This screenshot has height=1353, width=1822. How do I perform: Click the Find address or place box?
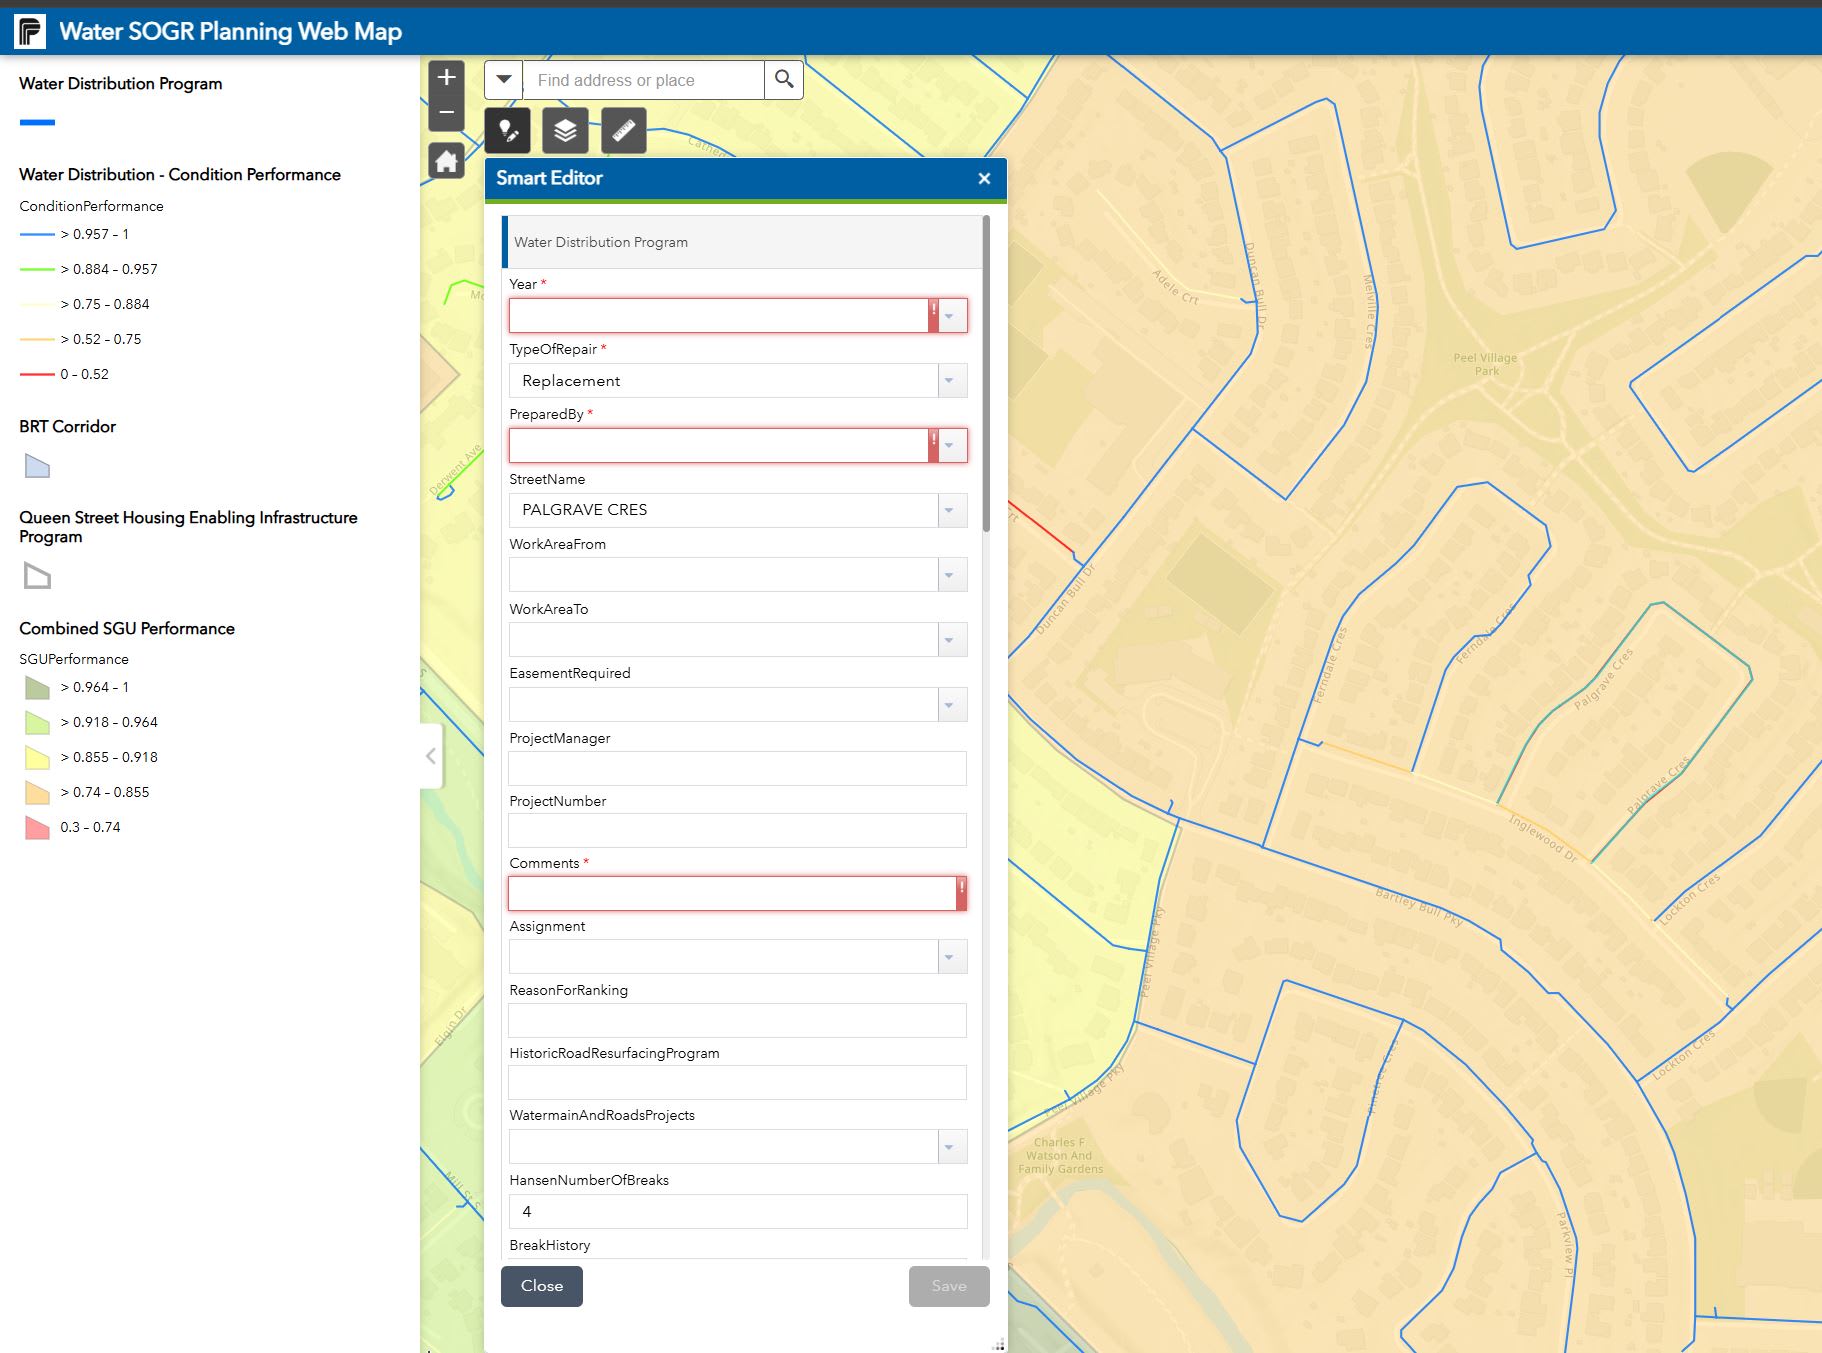click(x=644, y=80)
